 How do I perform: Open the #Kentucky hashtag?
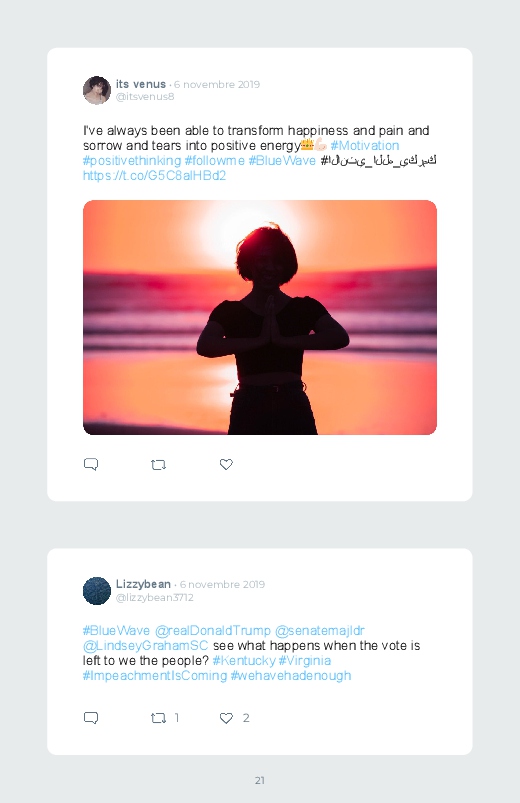point(244,661)
